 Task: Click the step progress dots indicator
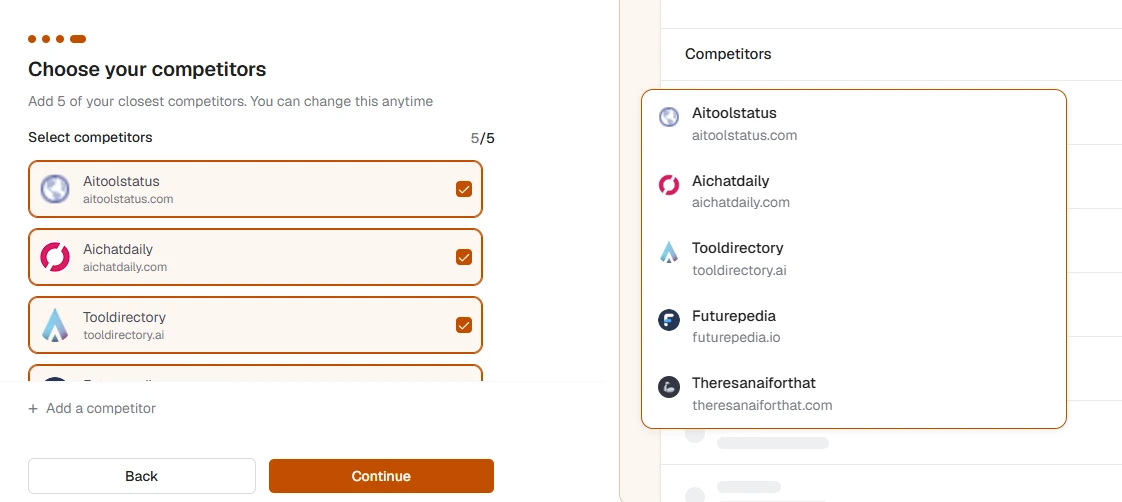pos(57,39)
